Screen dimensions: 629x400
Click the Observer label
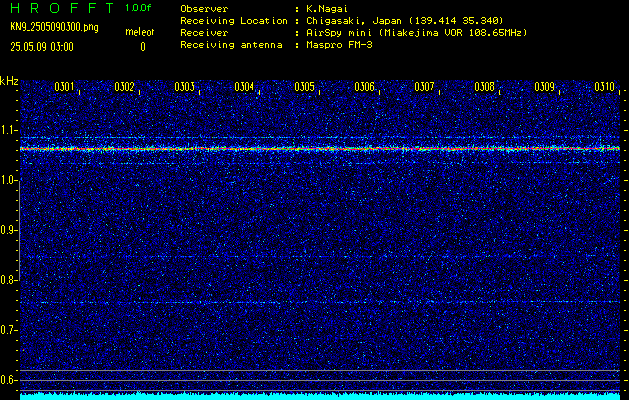[204, 8]
